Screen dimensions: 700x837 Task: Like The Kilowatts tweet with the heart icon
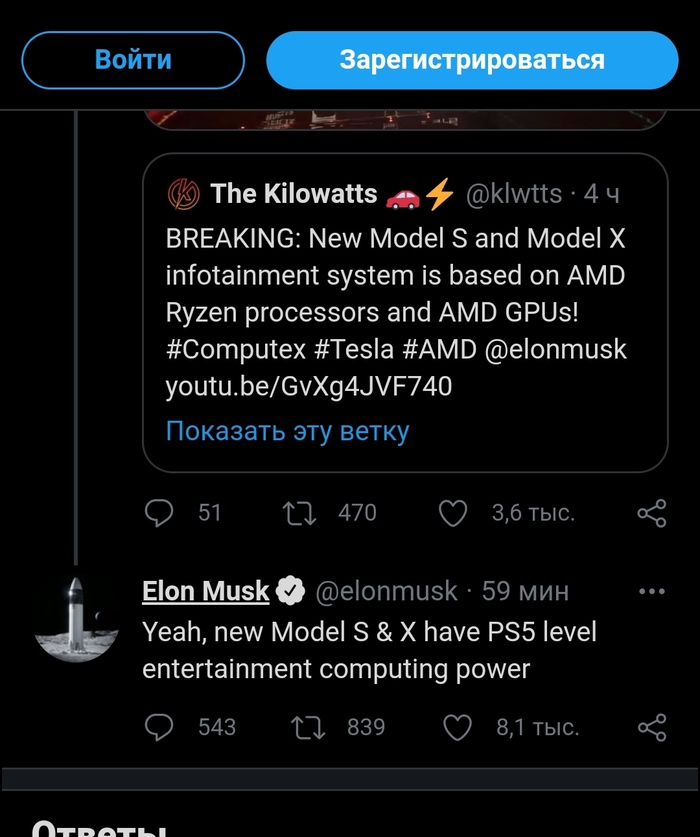click(453, 512)
